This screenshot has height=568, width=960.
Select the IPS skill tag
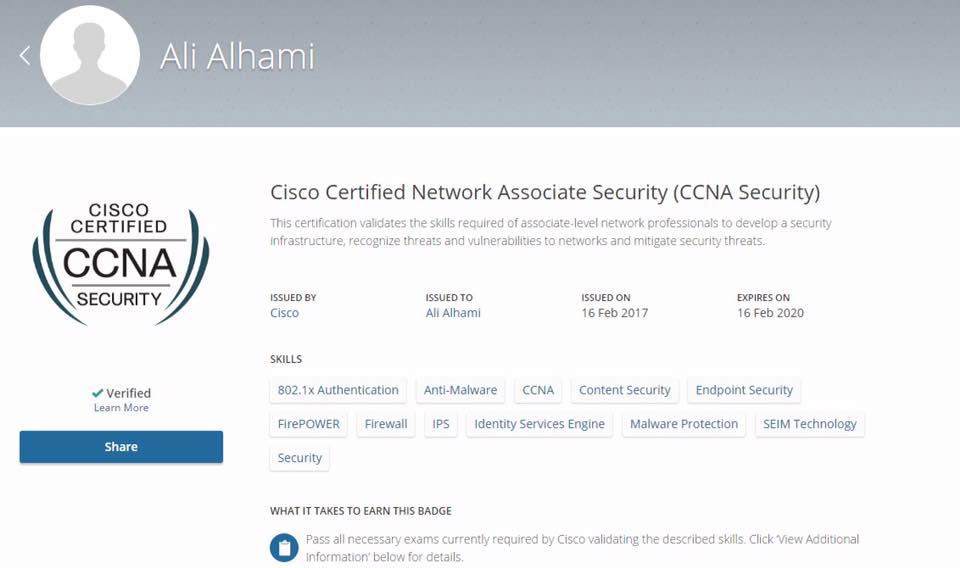(x=441, y=424)
